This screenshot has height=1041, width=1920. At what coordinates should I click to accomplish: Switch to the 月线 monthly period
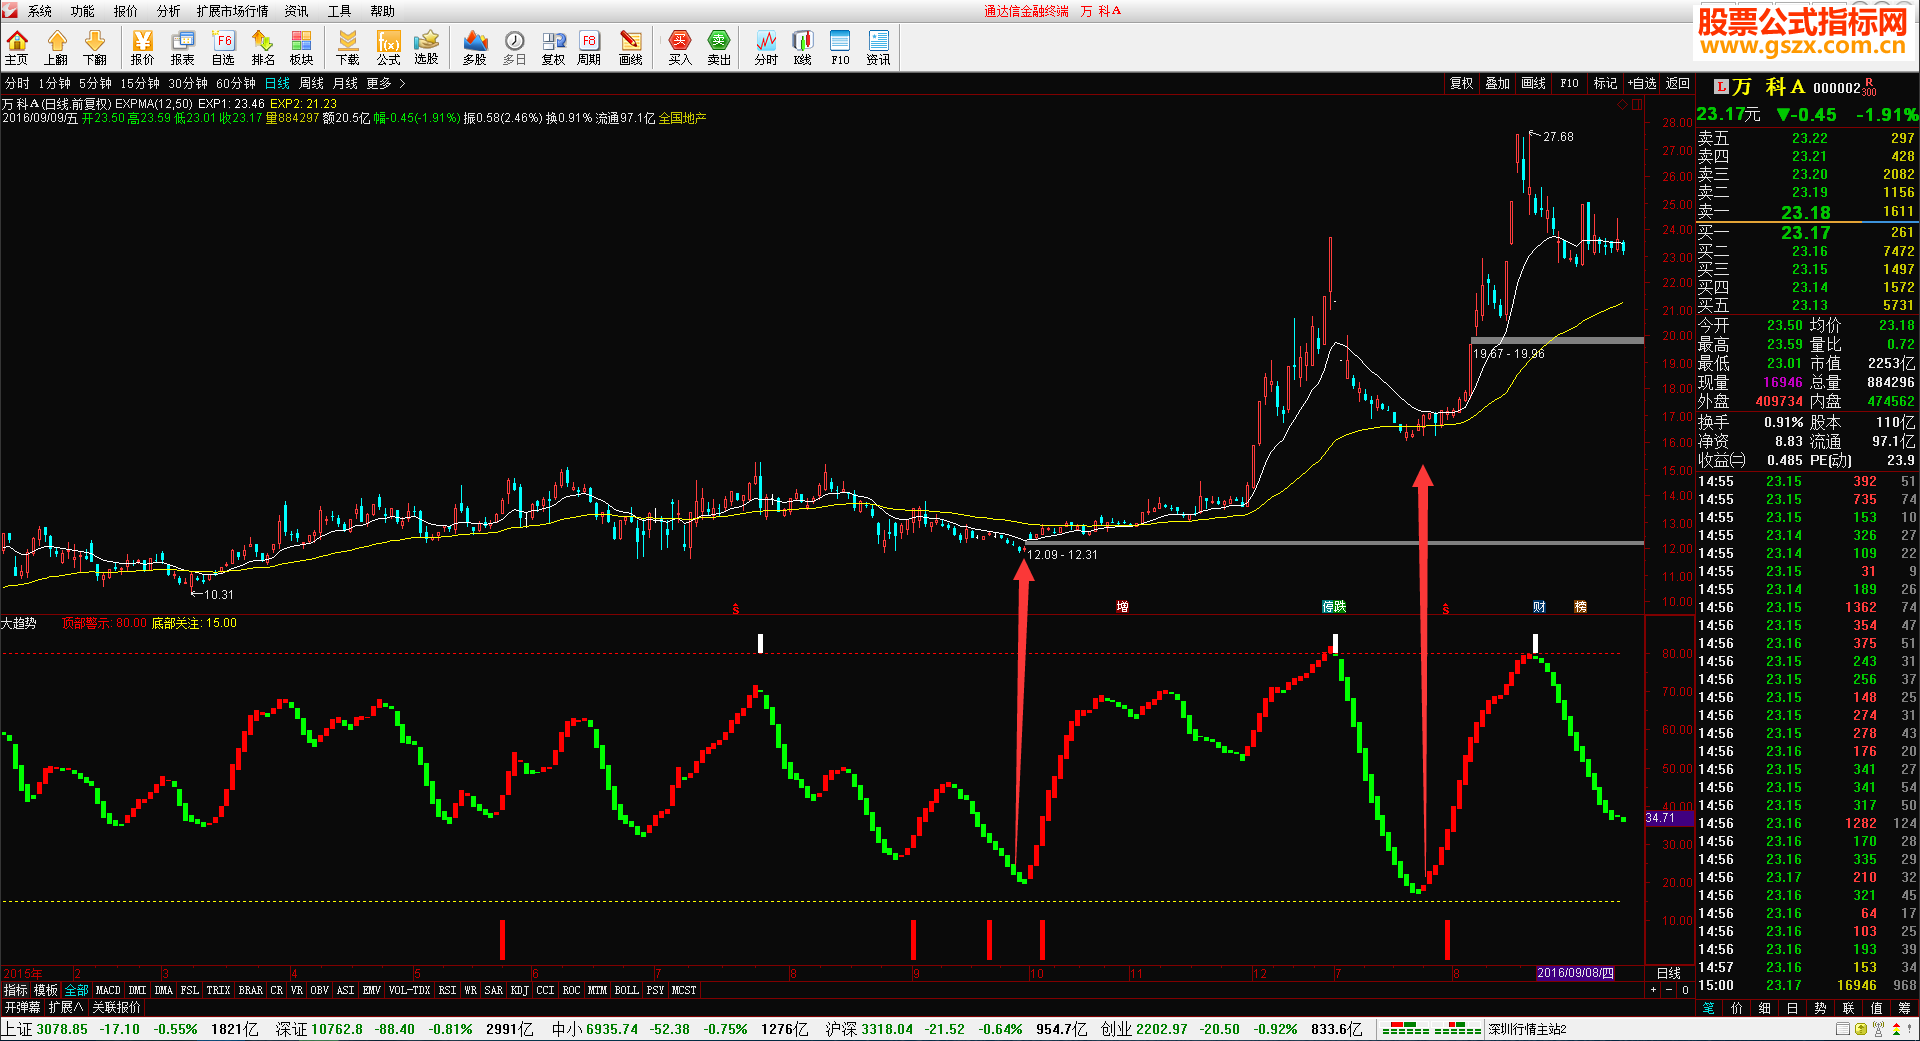click(345, 83)
